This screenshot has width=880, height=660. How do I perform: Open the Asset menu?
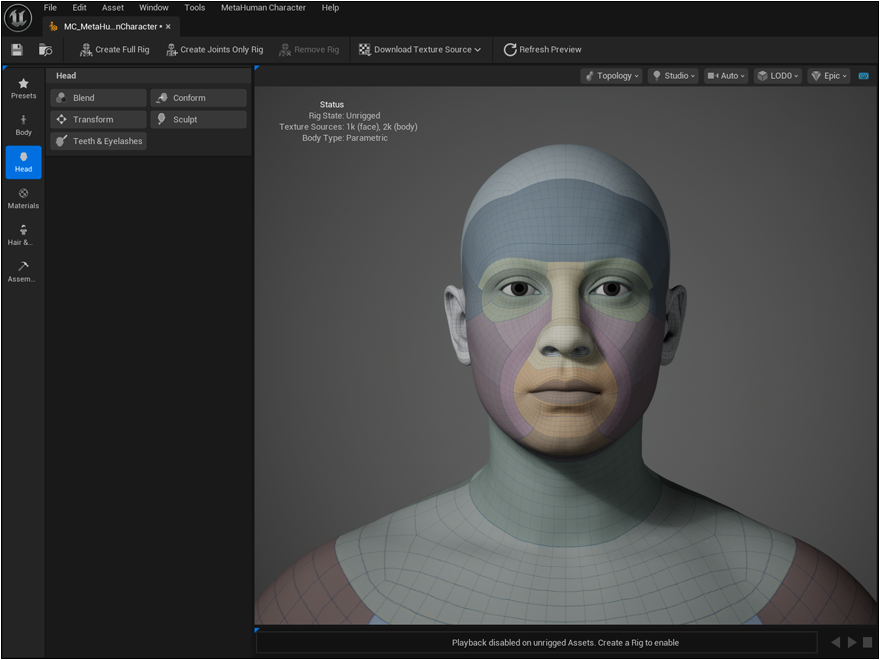pyautogui.click(x=113, y=8)
